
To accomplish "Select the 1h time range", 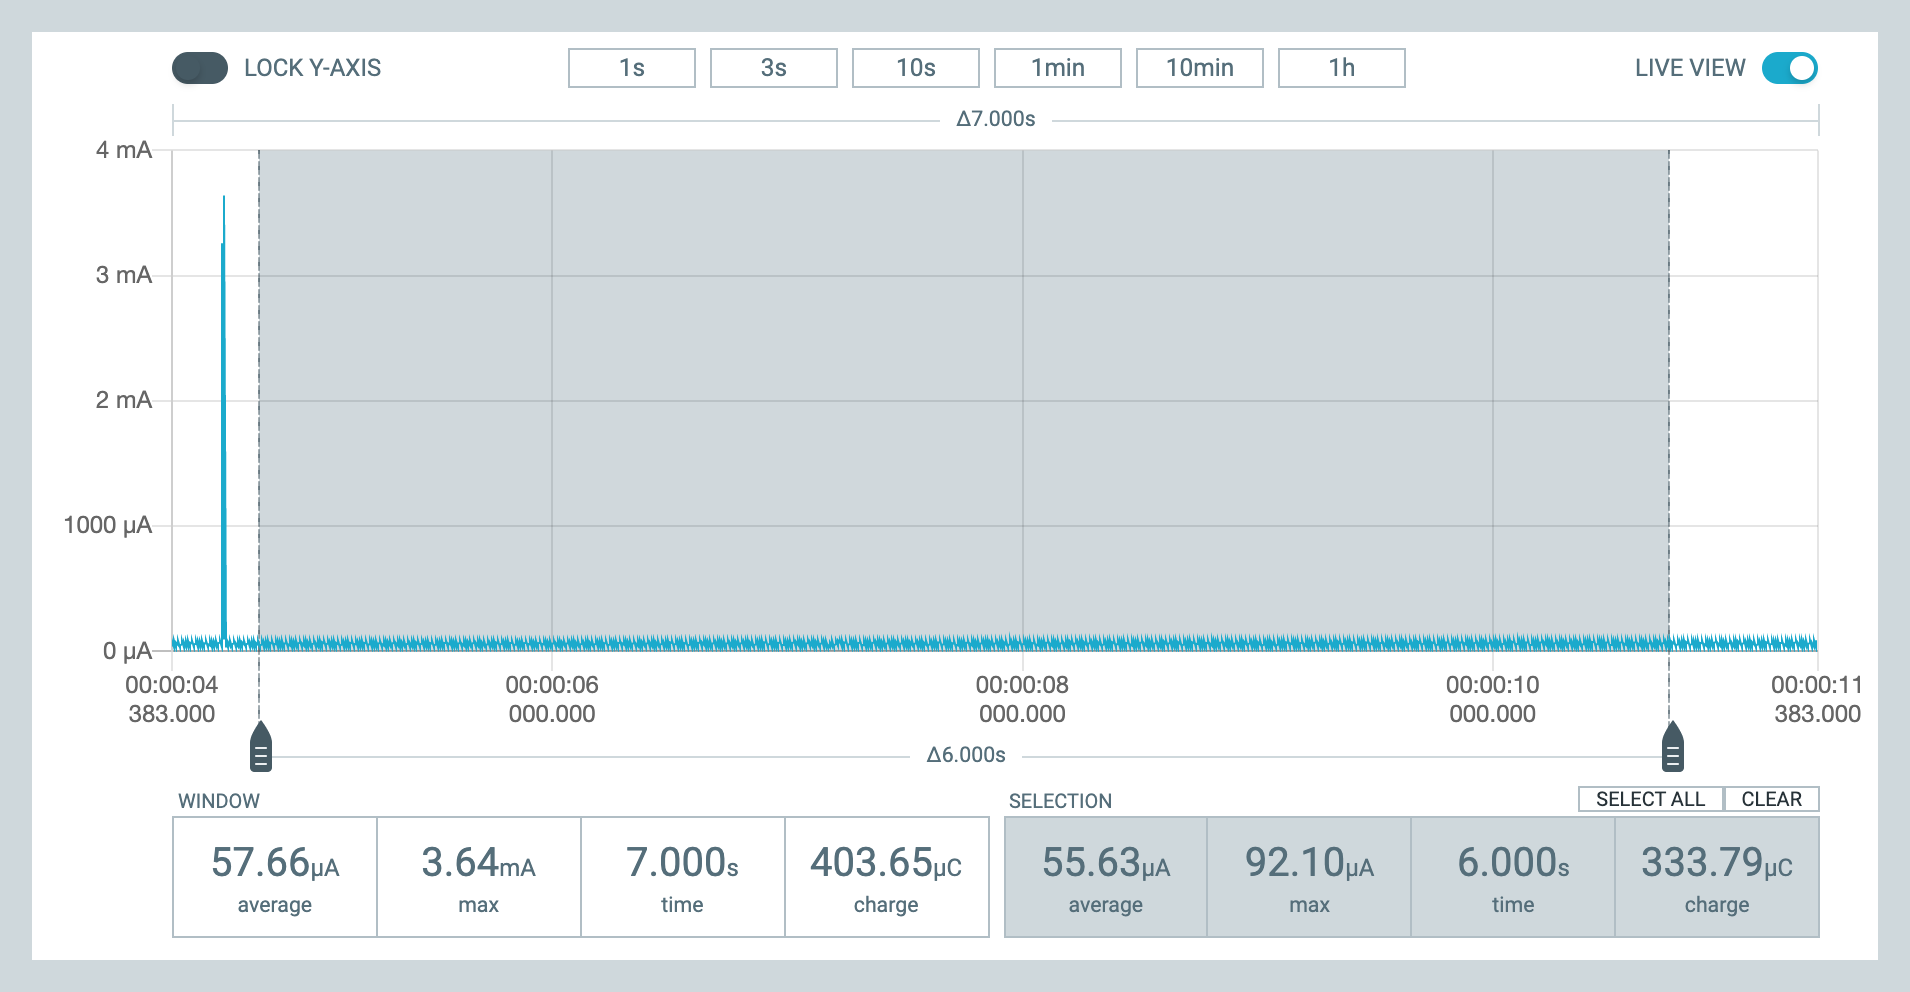I will [x=1341, y=68].
